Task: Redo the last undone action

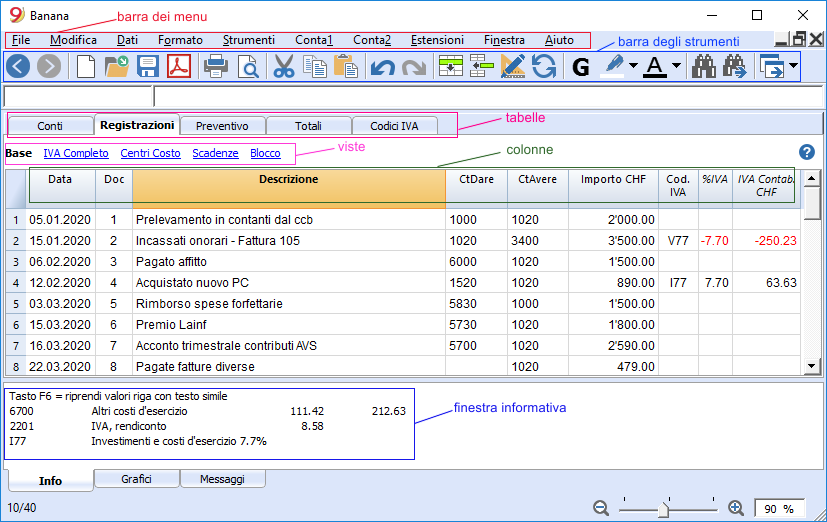Action: [414, 67]
